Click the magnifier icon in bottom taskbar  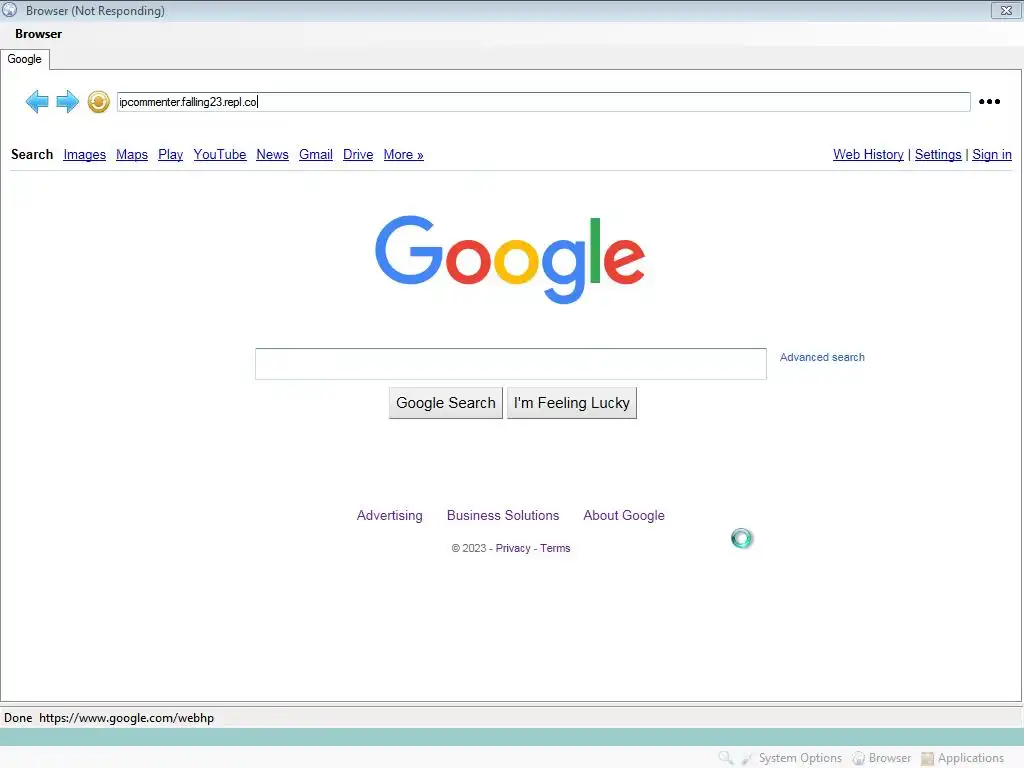click(x=725, y=758)
